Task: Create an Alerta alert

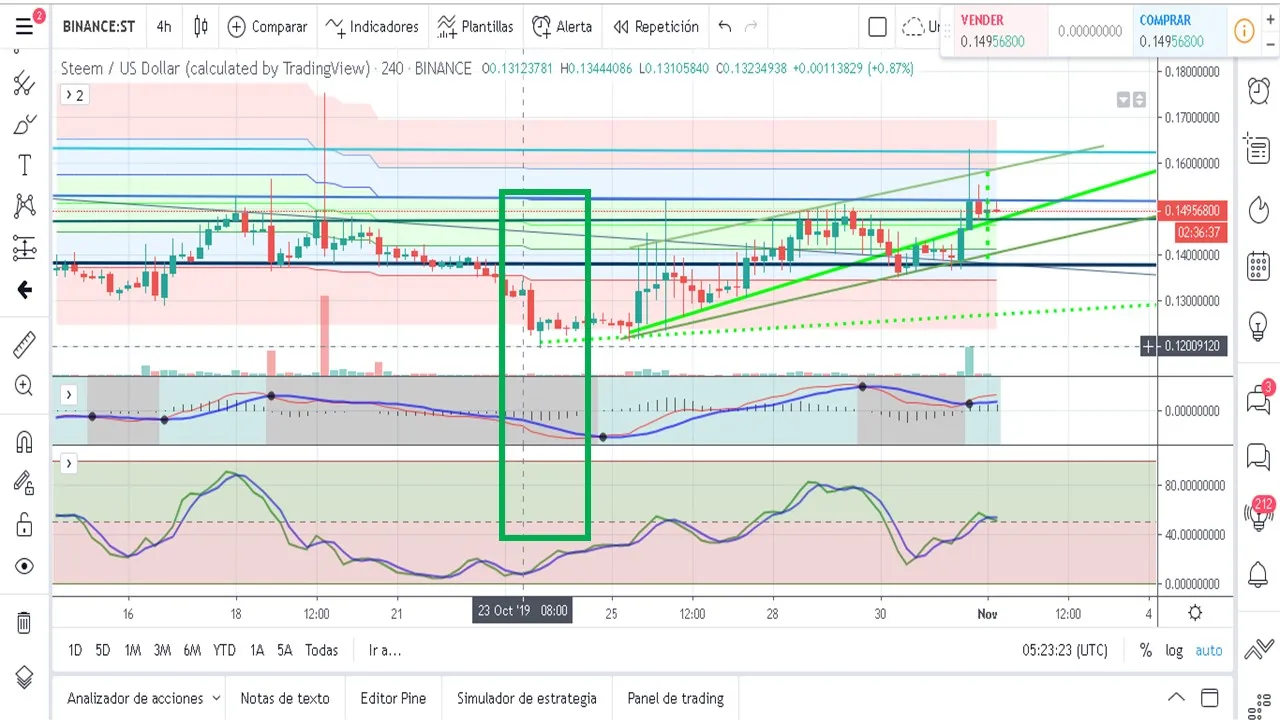Action: tap(562, 27)
